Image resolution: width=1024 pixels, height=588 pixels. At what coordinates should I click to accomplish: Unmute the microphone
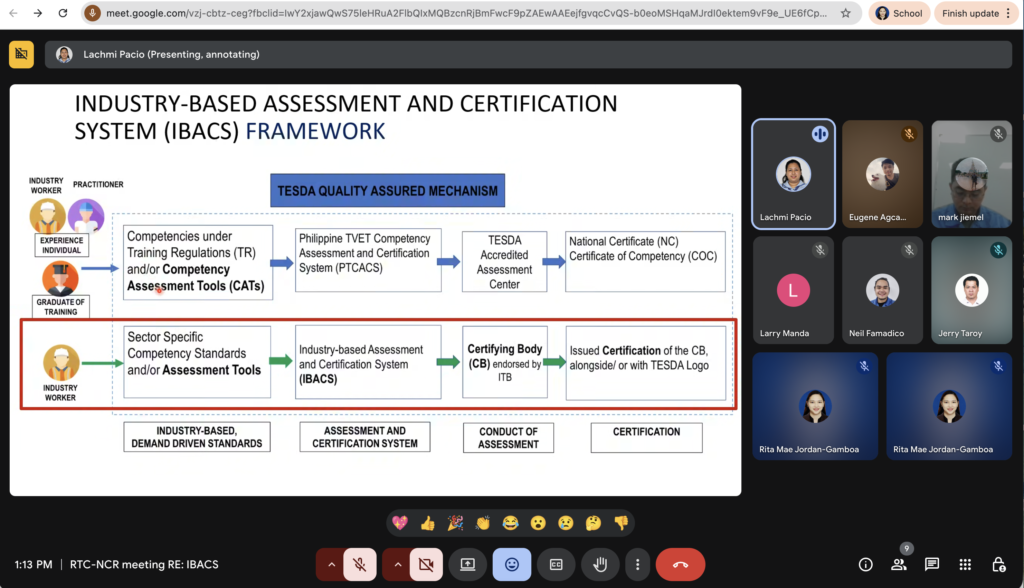pyautogui.click(x=360, y=564)
